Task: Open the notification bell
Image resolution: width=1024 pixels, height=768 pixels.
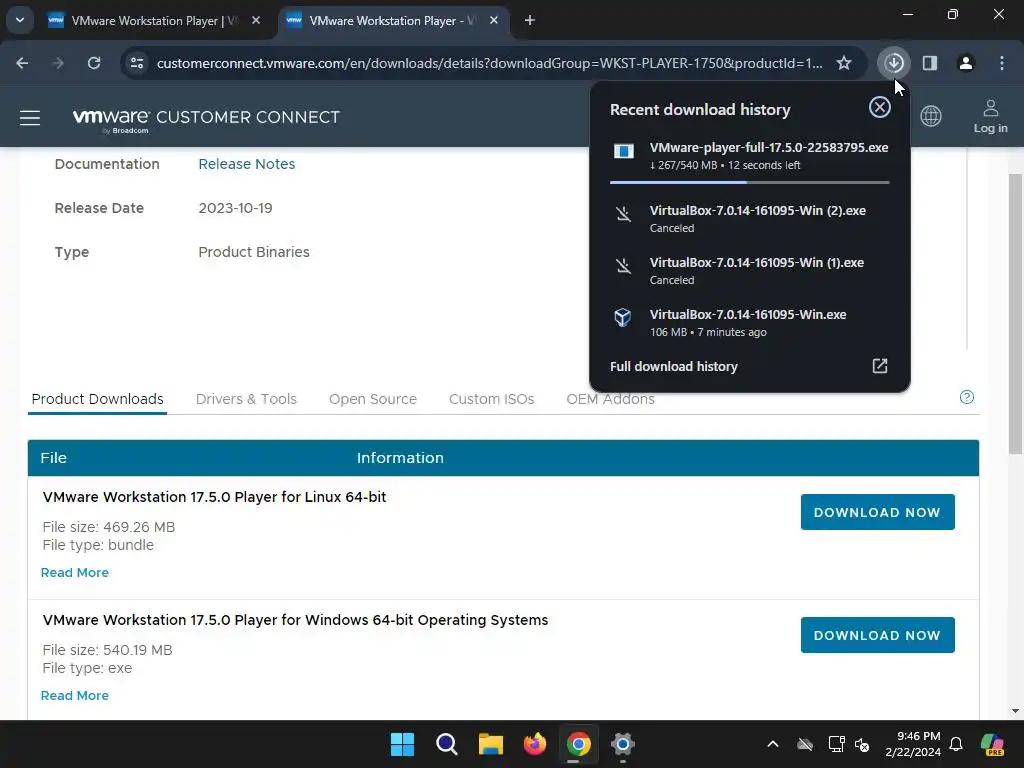Action: [956, 744]
